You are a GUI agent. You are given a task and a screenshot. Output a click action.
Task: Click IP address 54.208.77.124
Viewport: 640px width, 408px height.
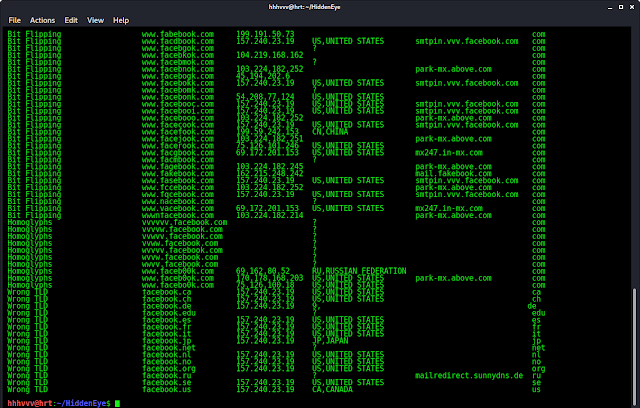tap(265, 97)
